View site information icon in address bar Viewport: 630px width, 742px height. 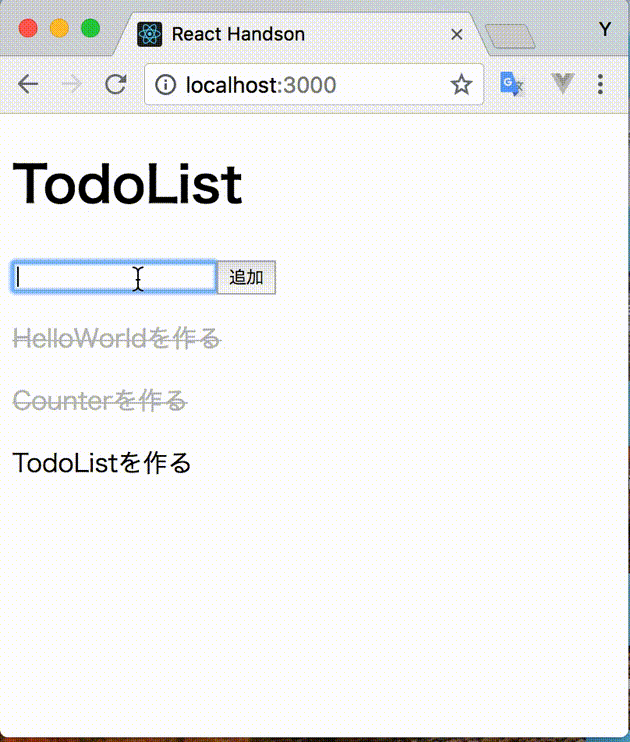pyautogui.click(x=165, y=85)
